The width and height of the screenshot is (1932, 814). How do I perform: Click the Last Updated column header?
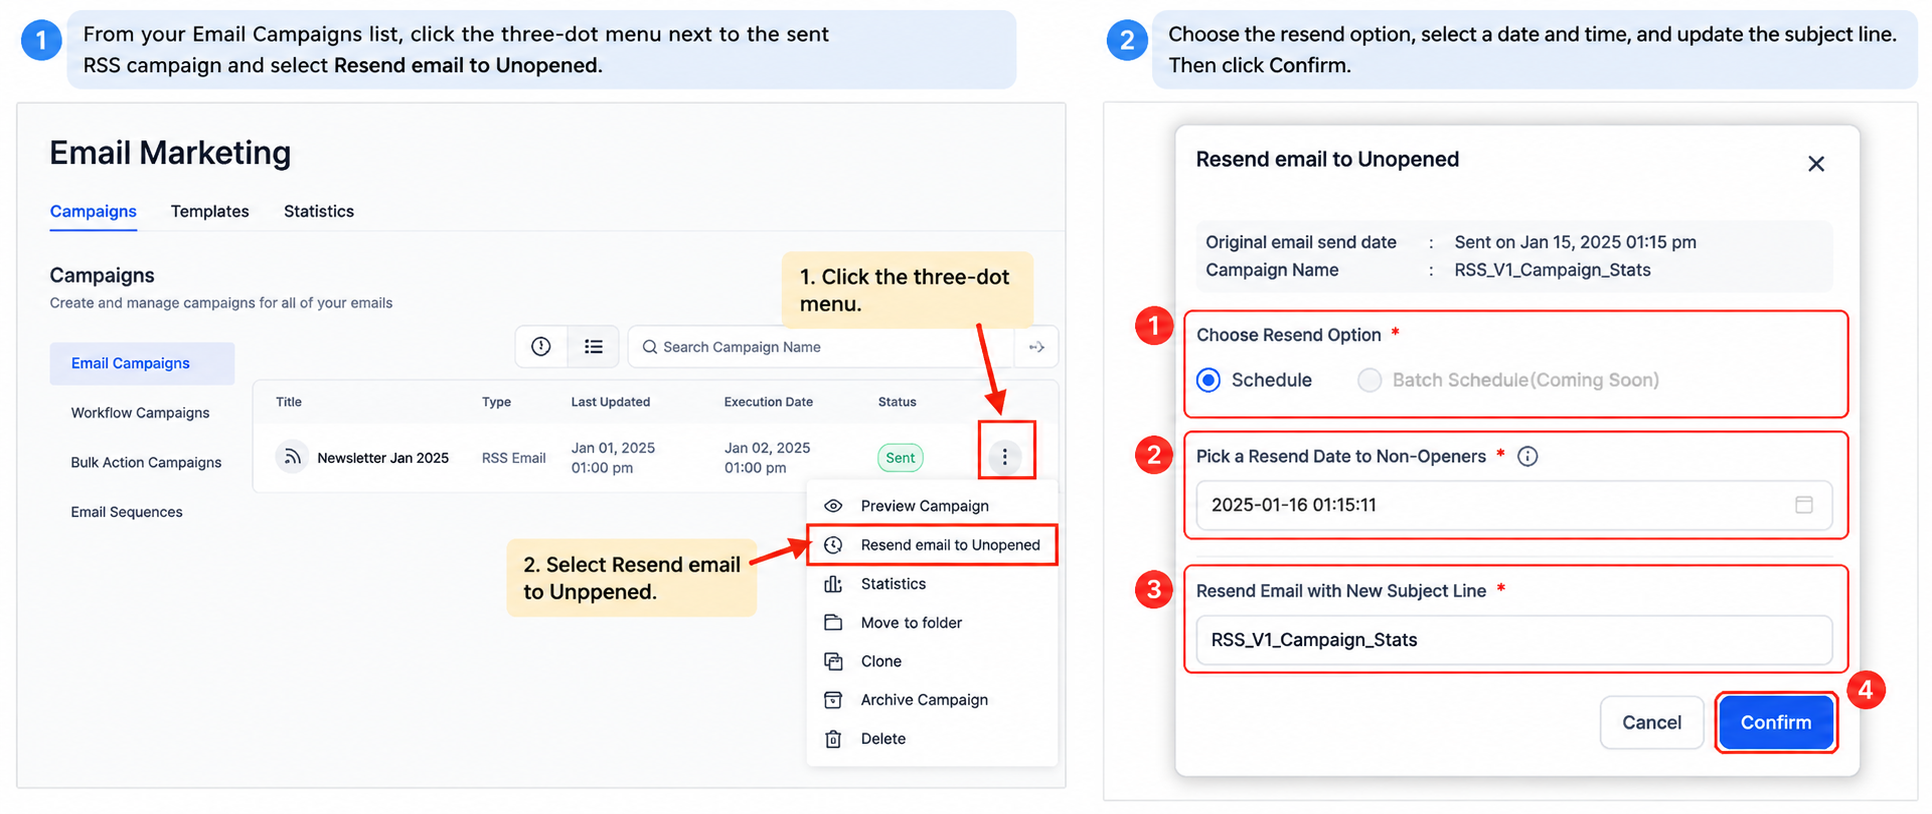(x=610, y=402)
